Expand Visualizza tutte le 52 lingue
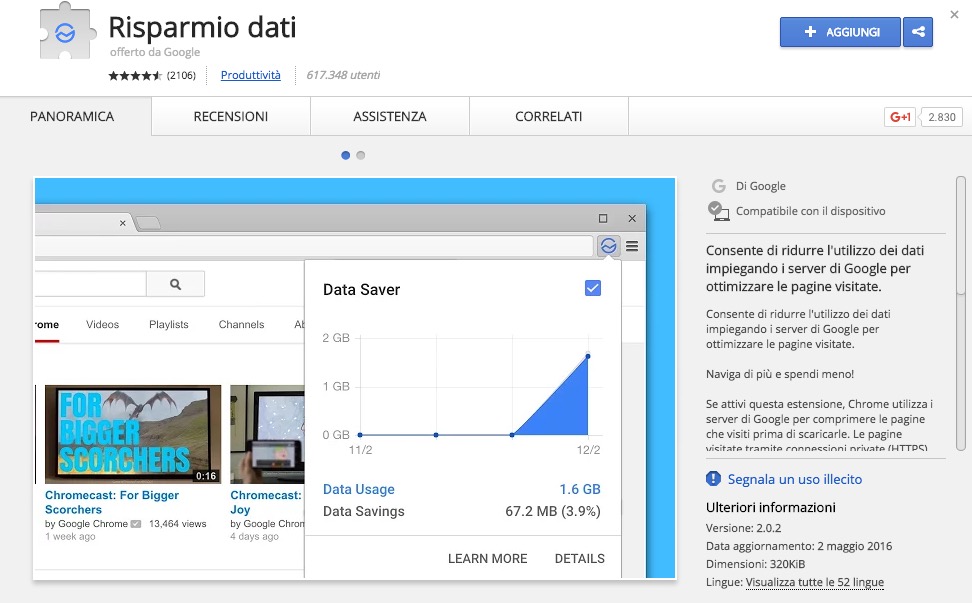Screen dimensions: 972x603 click(814, 582)
